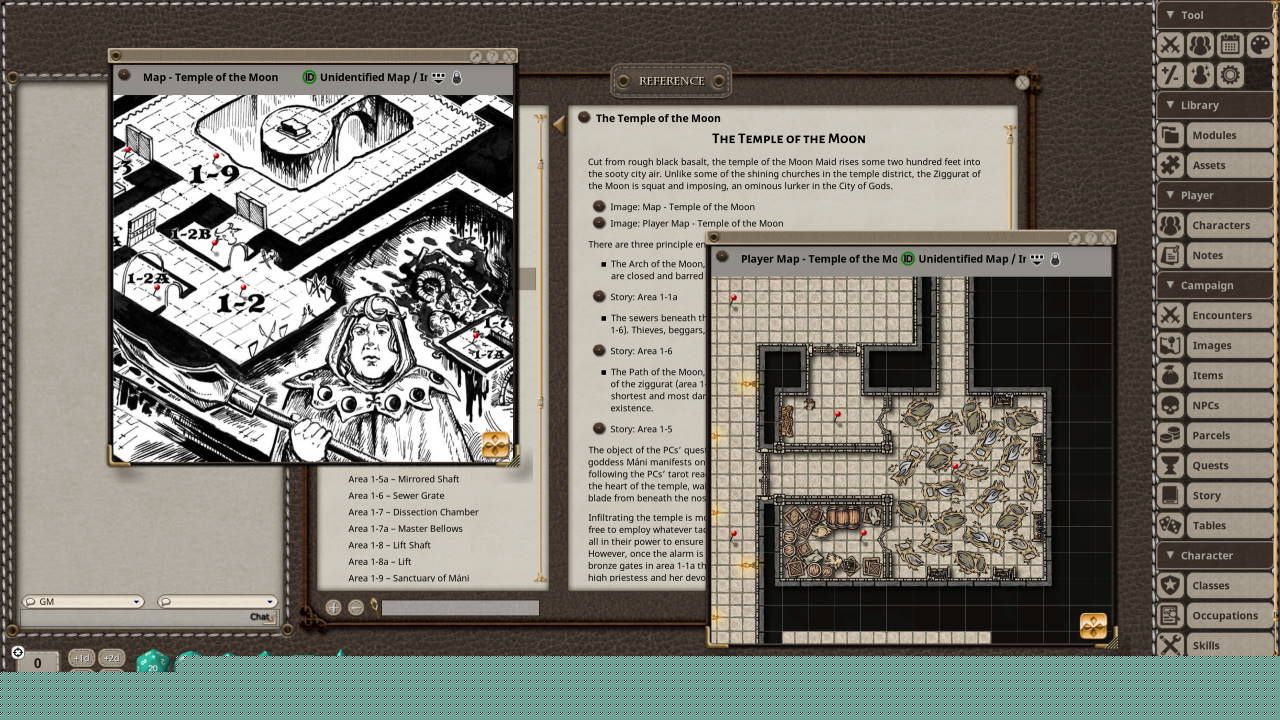Click the Quests goblet icon
Screen dimensions: 1280x720
(1170, 465)
